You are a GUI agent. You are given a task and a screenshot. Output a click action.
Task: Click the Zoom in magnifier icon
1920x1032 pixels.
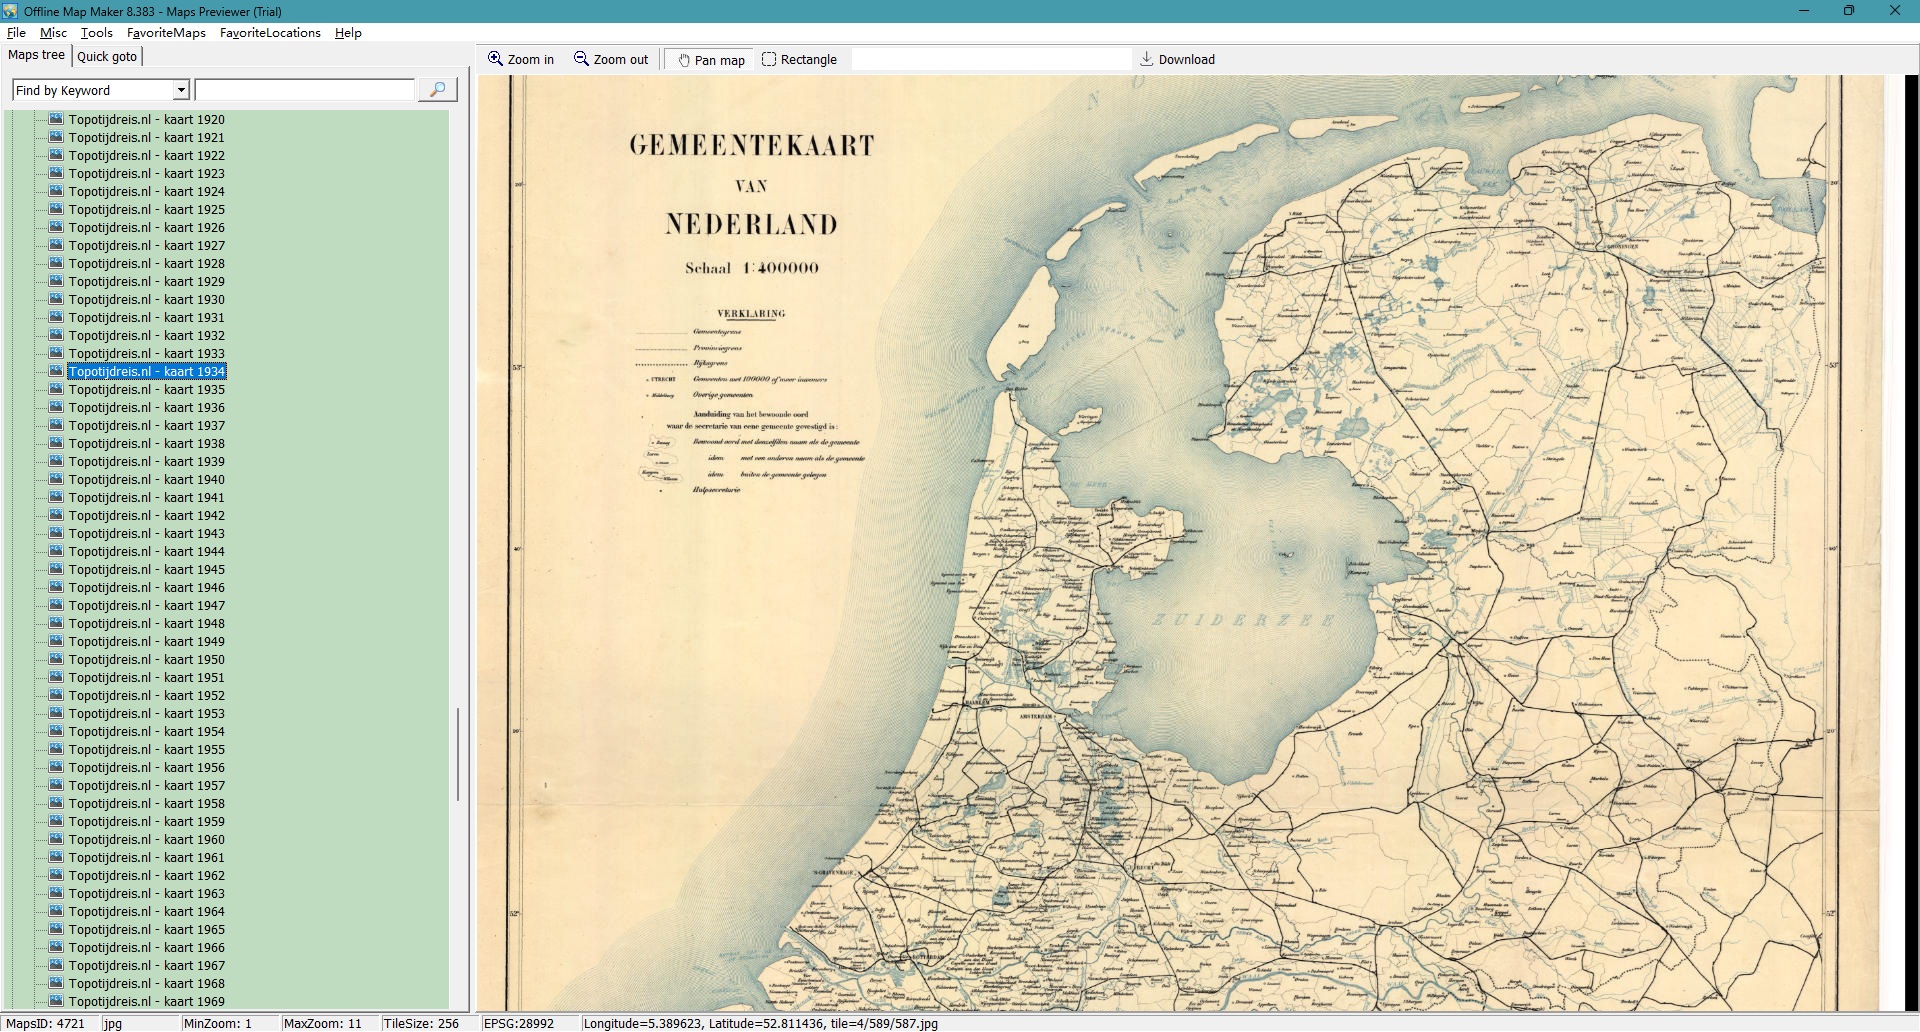[495, 59]
